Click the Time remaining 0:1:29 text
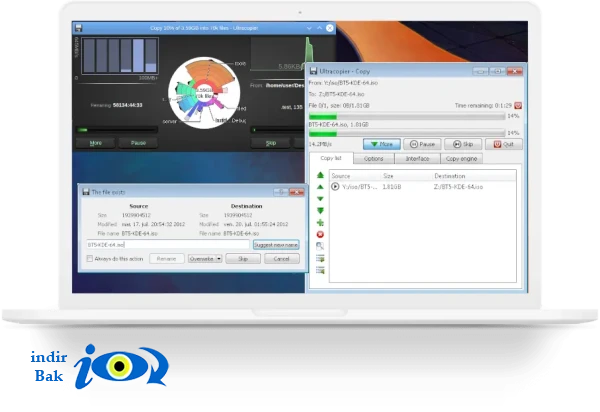 483,106
